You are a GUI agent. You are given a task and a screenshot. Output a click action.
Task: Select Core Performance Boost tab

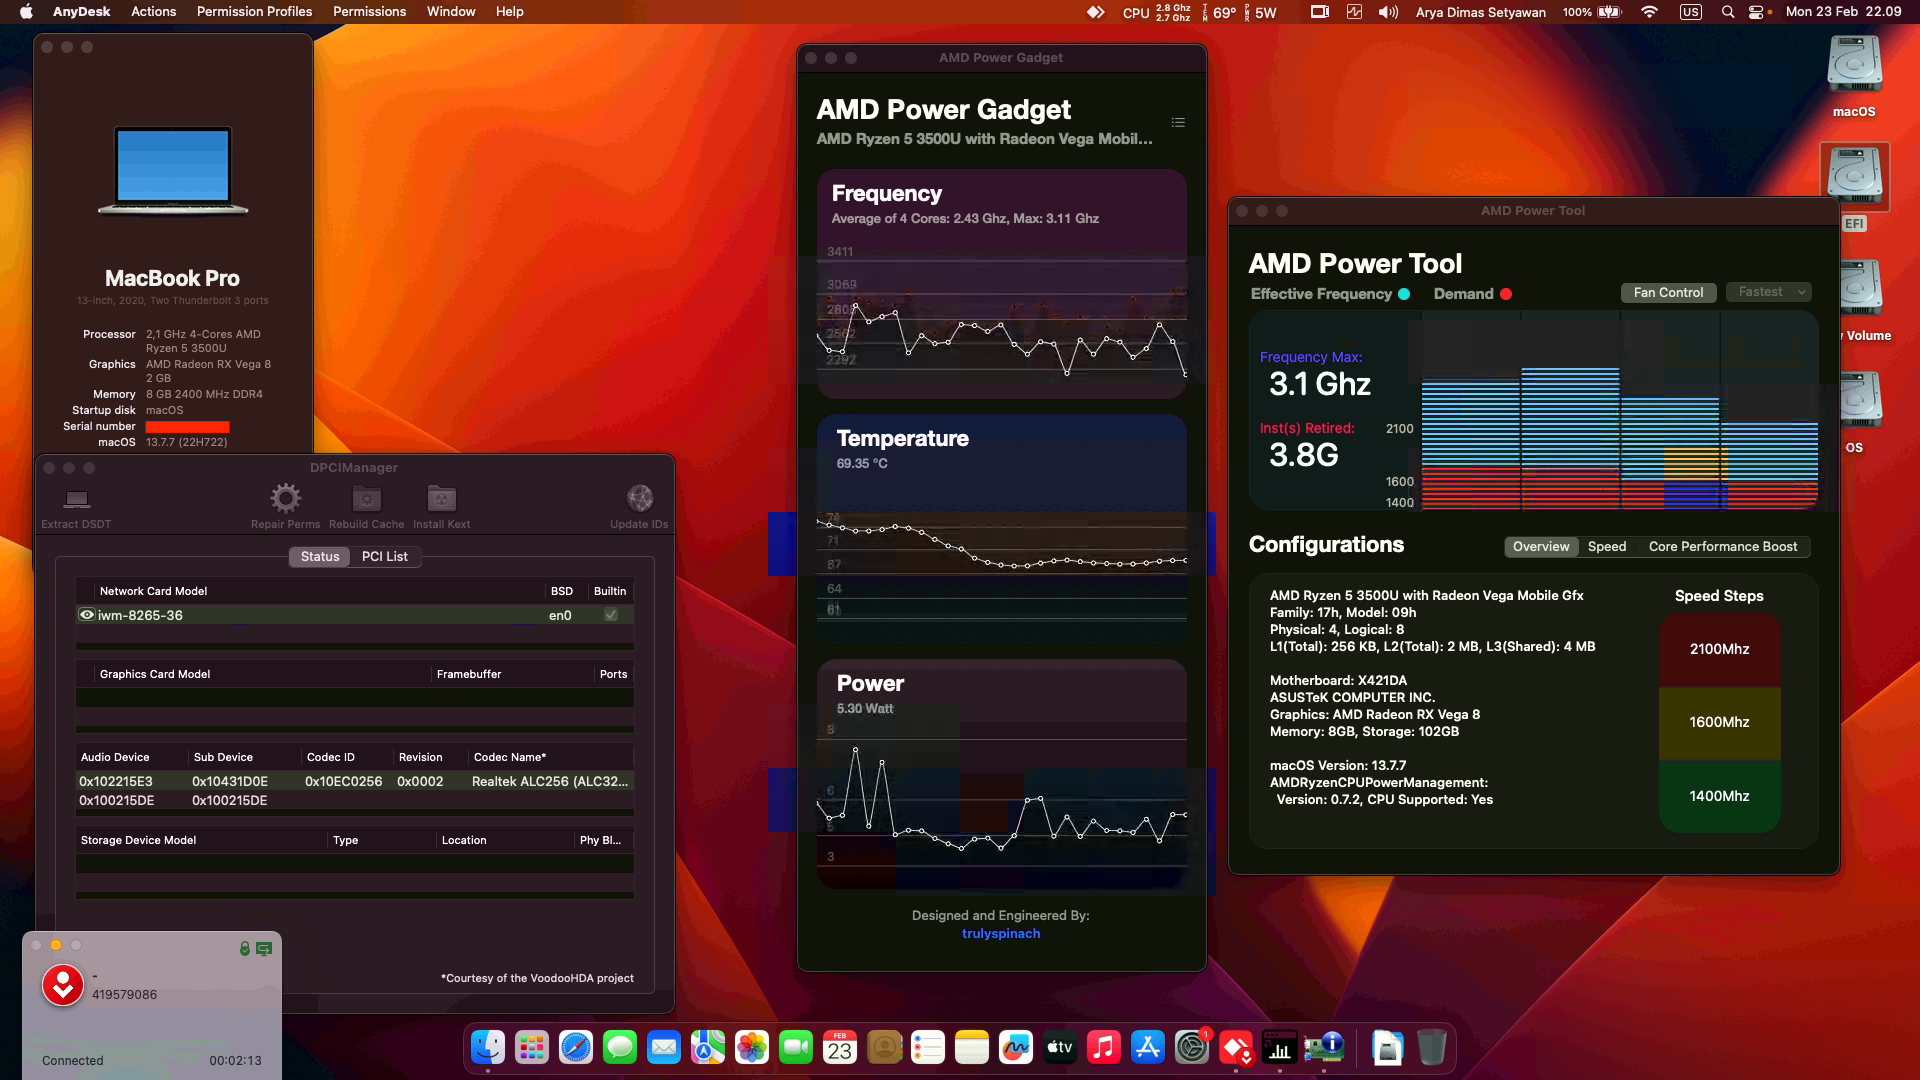point(1723,546)
